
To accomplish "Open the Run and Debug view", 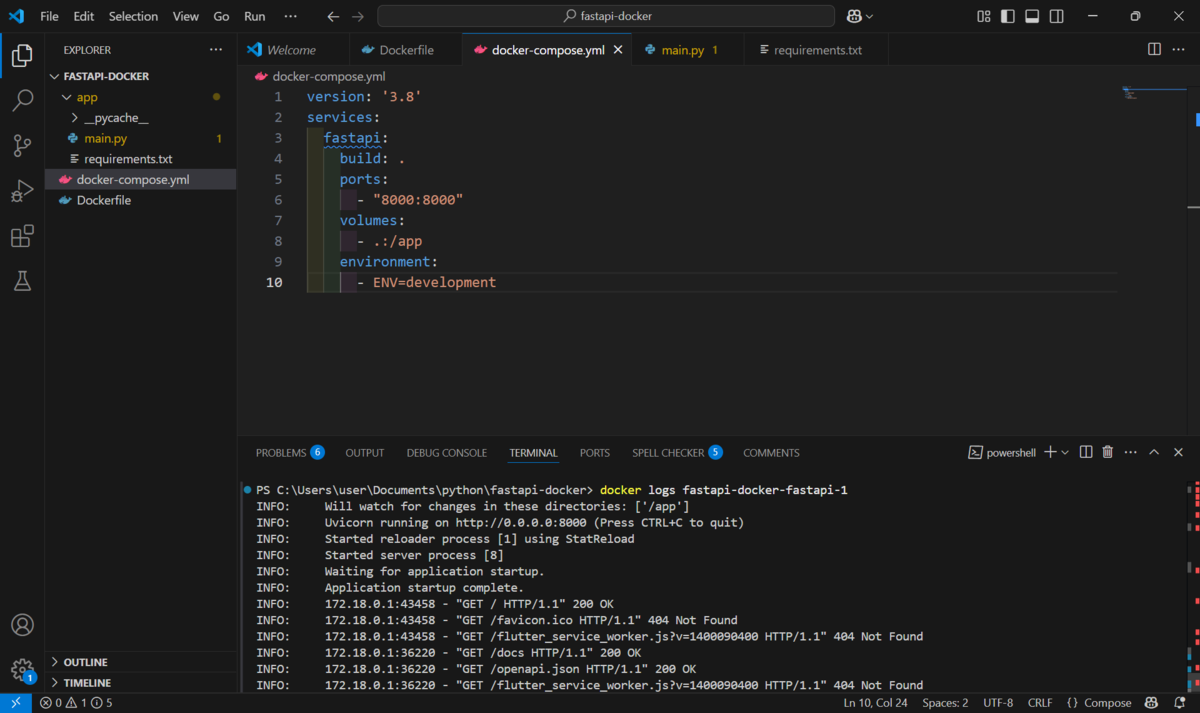I will (x=22, y=191).
